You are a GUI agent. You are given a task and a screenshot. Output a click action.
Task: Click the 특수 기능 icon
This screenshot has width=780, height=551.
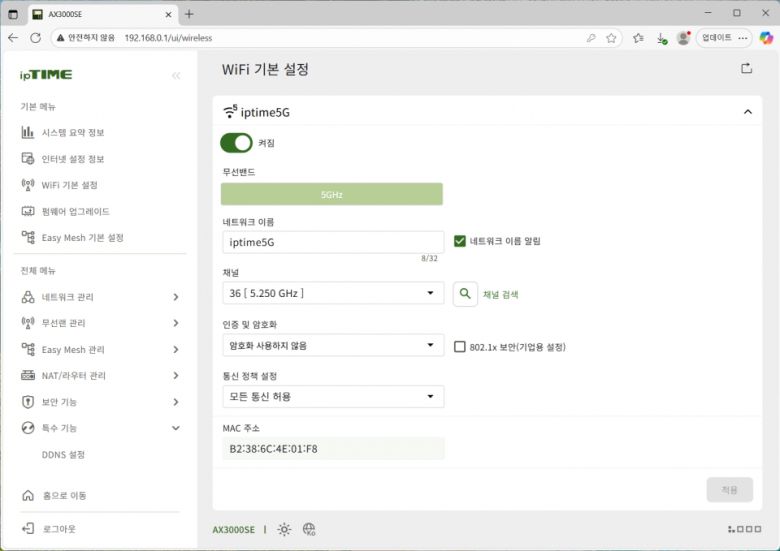pos(28,428)
